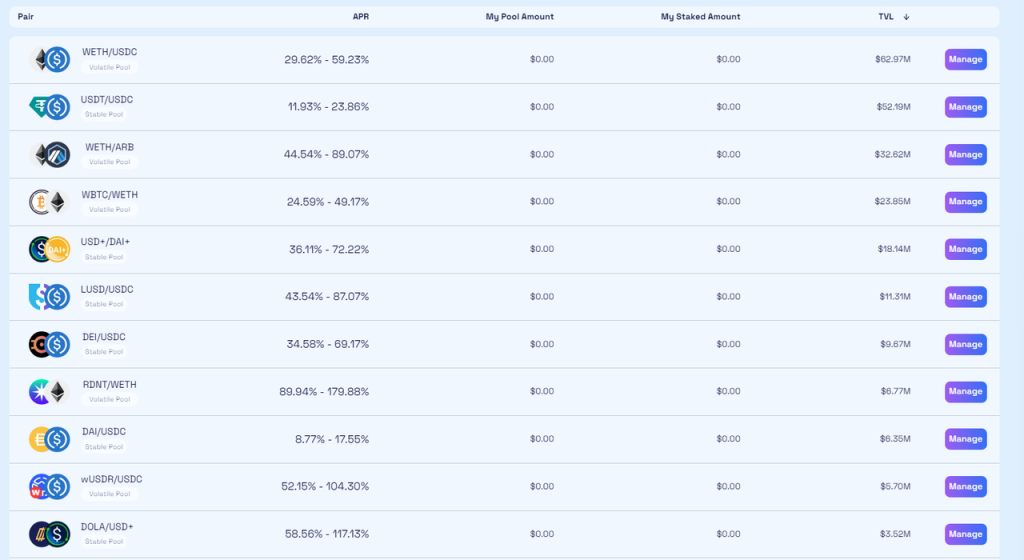Screen dimensions: 1024x560
Task: Sort pools by TVL arrow
Action: click(x=906, y=17)
